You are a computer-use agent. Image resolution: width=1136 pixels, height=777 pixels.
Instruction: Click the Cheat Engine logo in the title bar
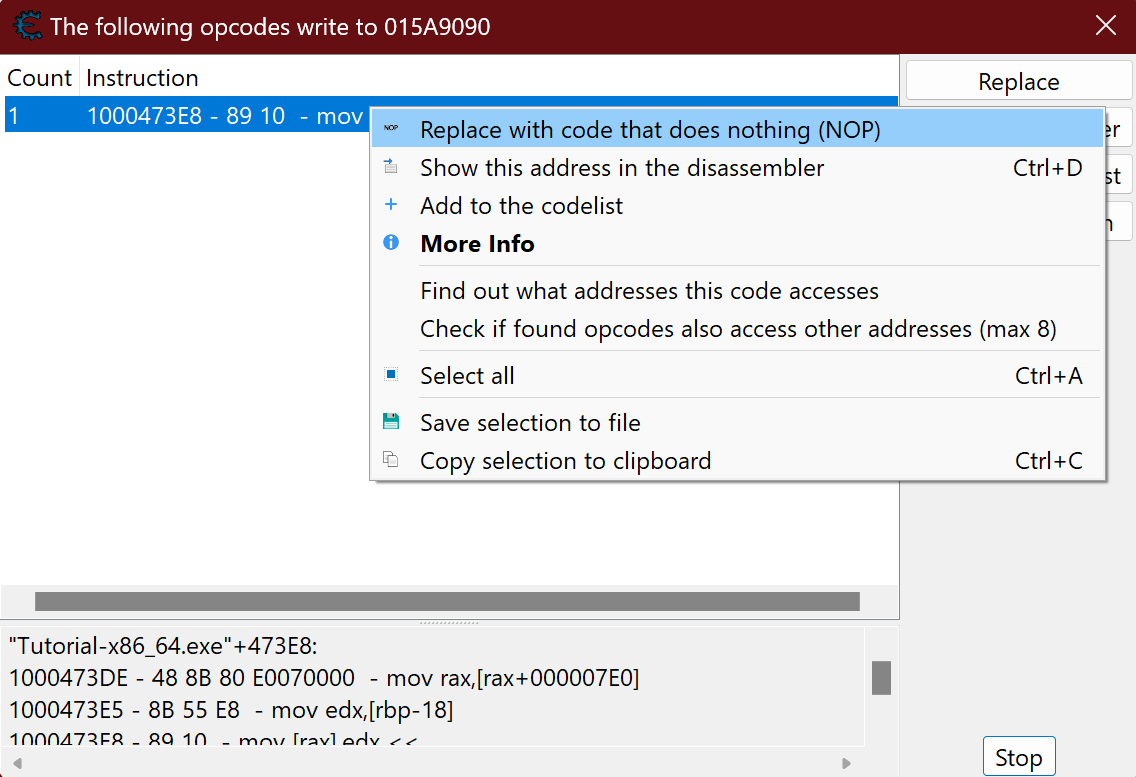(26, 26)
